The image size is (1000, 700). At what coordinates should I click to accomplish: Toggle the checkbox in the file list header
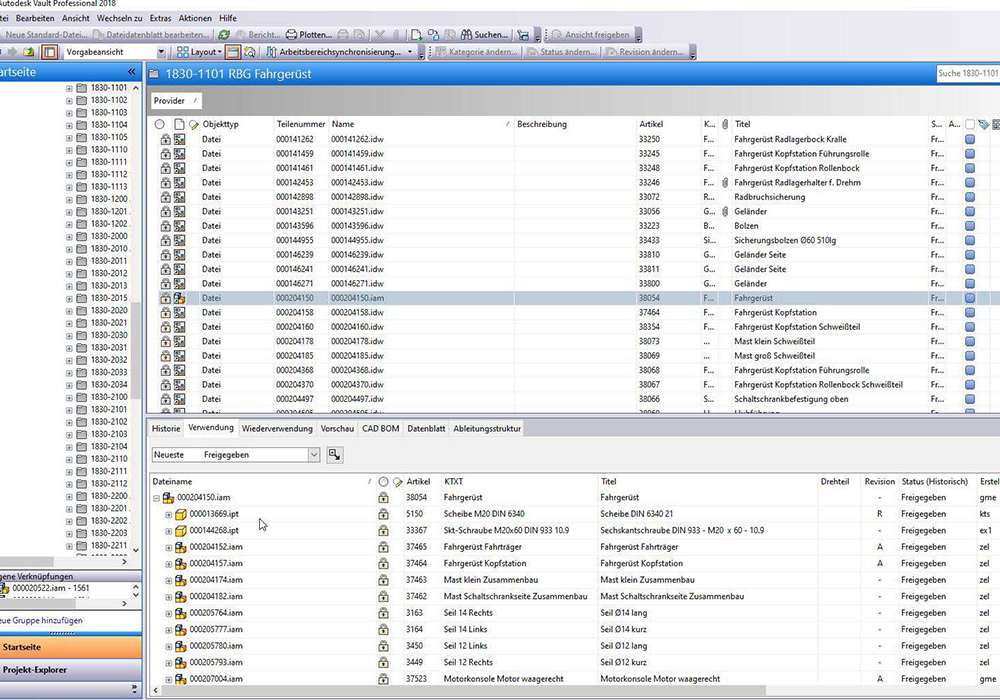coord(969,125)
